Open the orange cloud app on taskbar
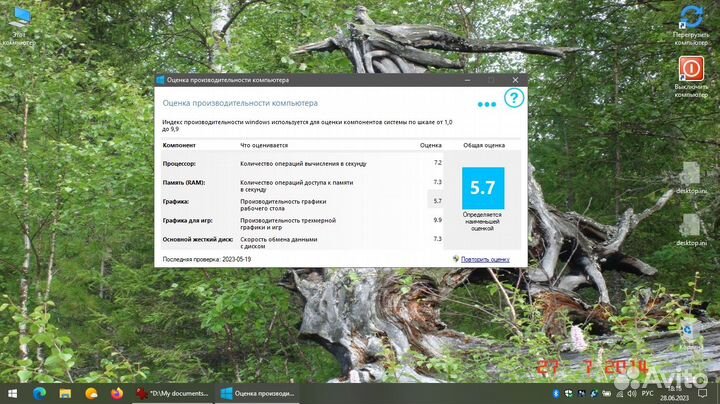The height and width of the screenshot is (404, 720). [x=91, y=393]
